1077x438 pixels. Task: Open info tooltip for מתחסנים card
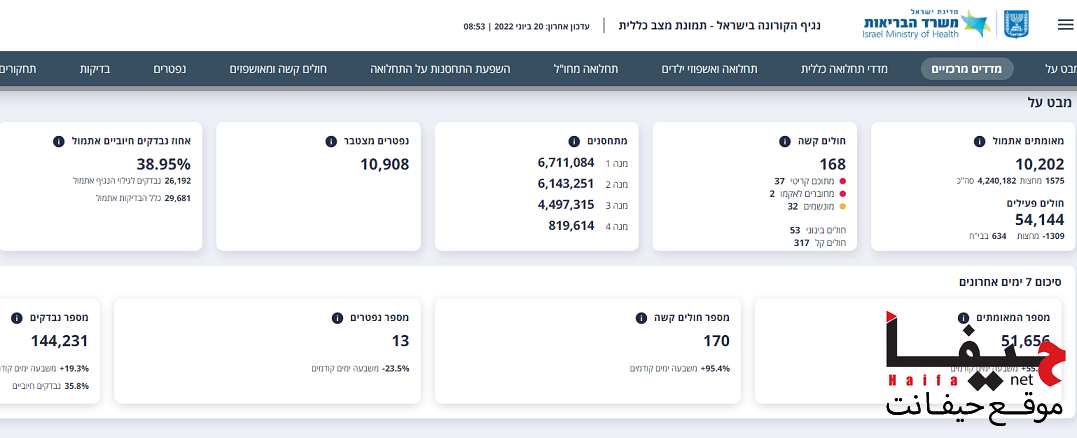click(573, 141)
